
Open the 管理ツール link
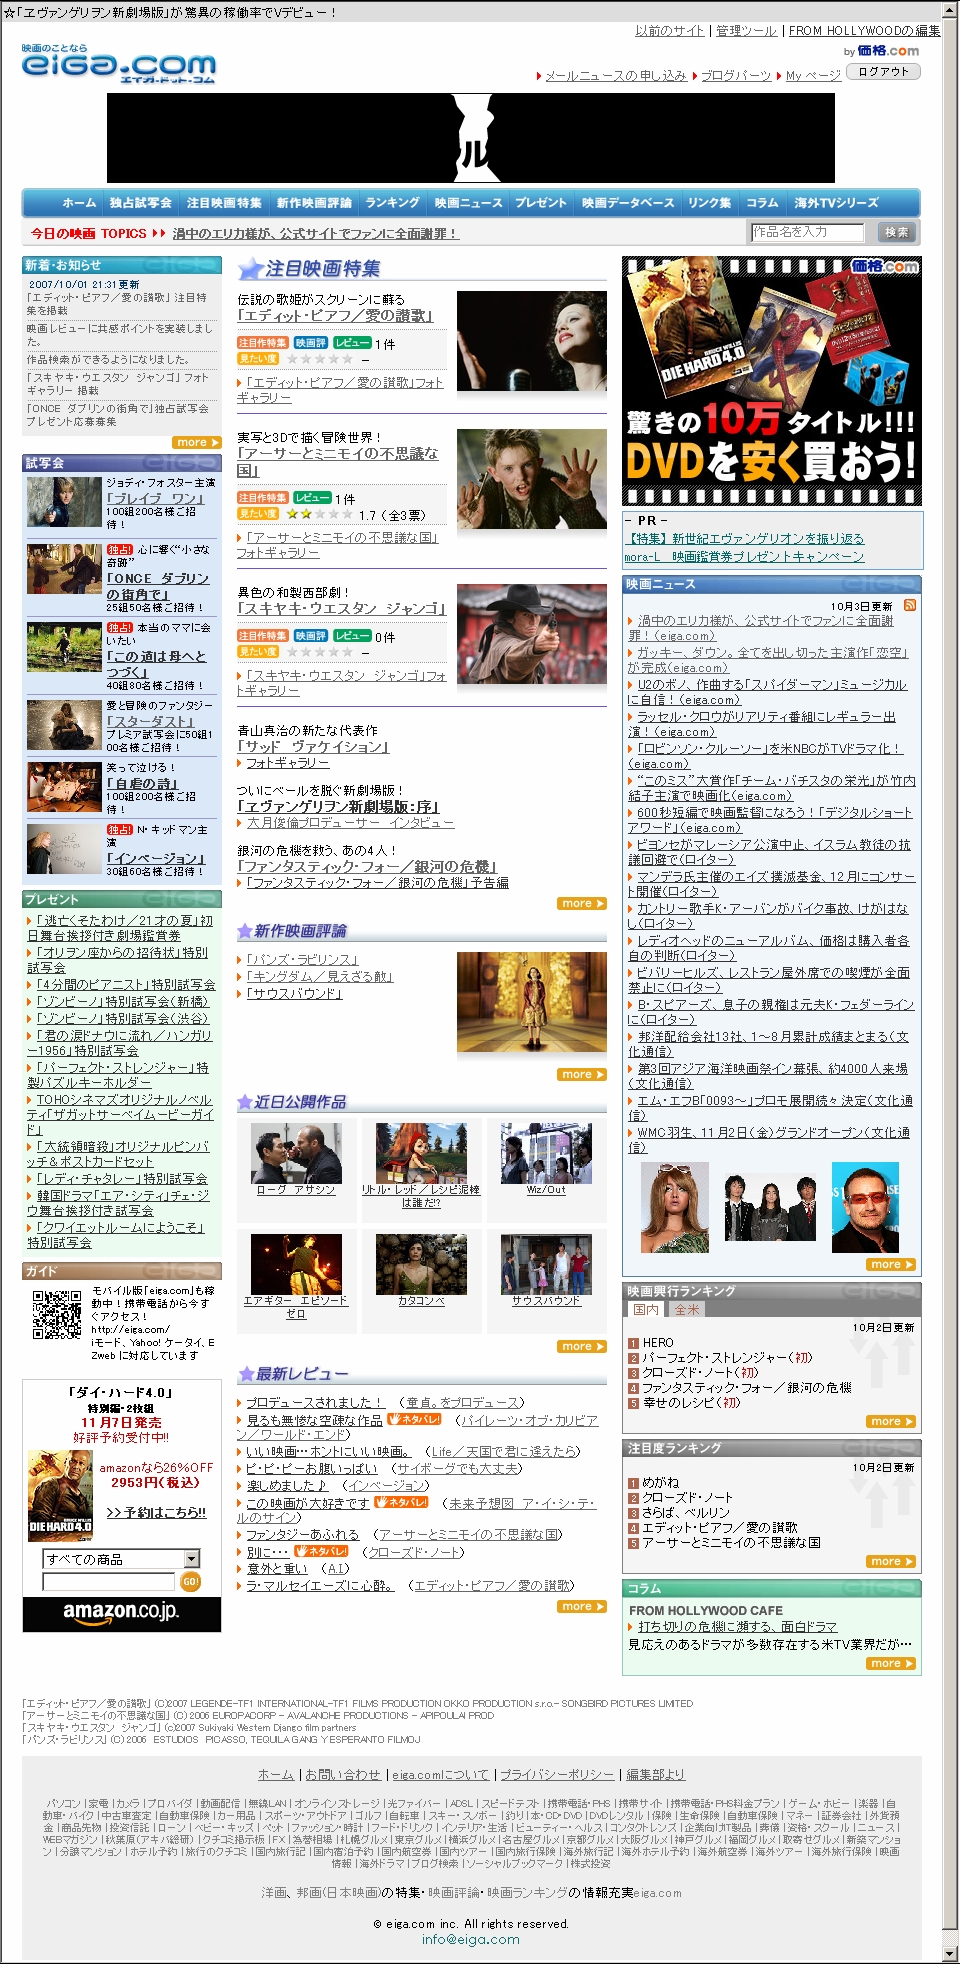(x=746, y=31)
